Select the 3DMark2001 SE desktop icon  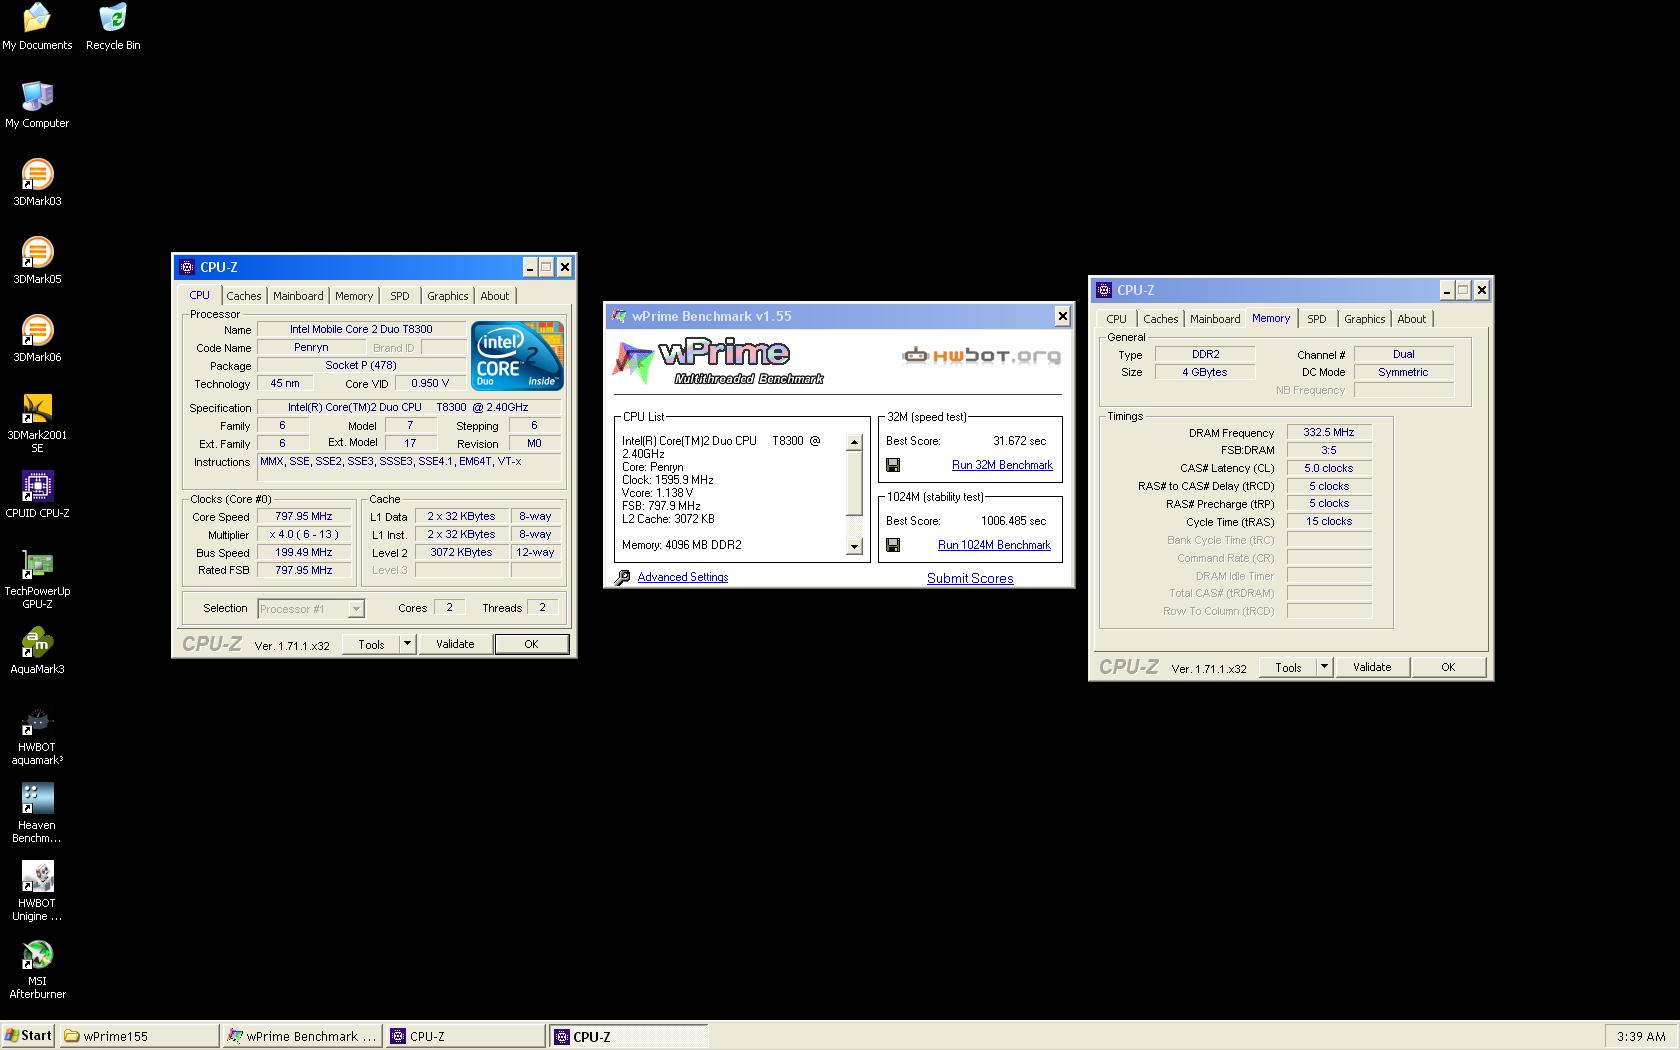(x=37, y=423)
